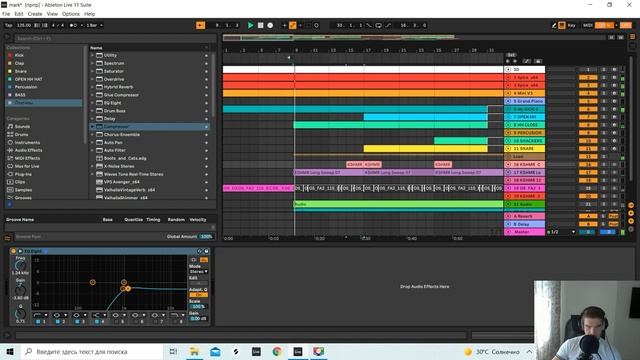Expand the Chorus-Ensemble device folder
The image size is (640, 360).
tap(92, 134)
